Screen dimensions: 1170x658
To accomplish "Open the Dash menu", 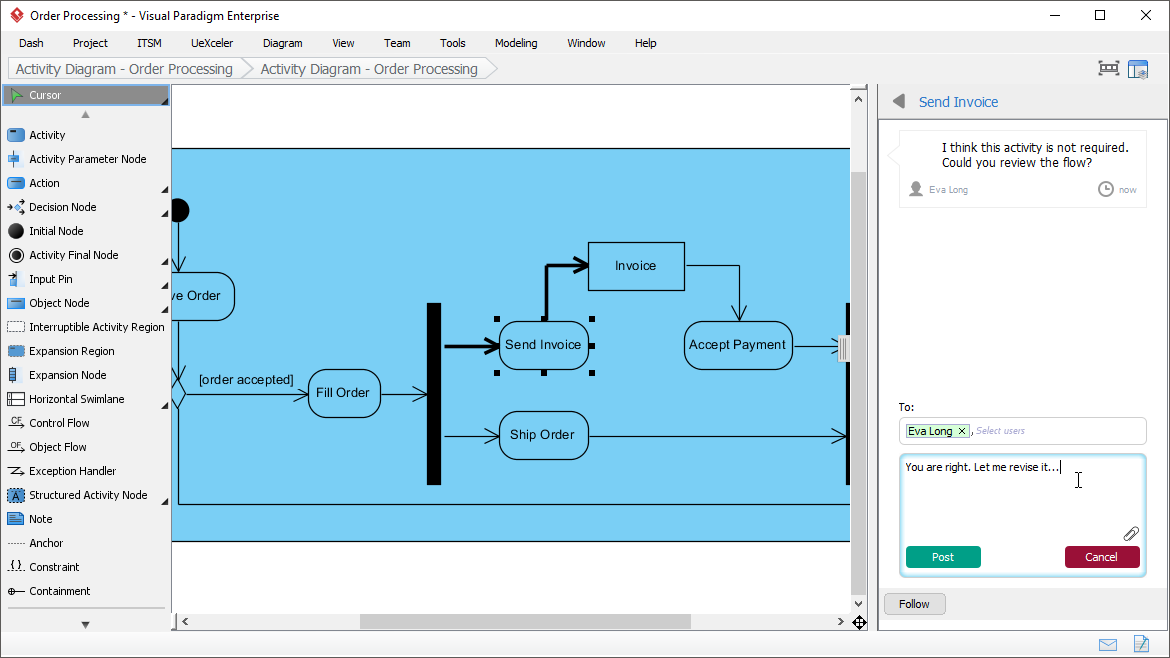I will click(31, 43).
